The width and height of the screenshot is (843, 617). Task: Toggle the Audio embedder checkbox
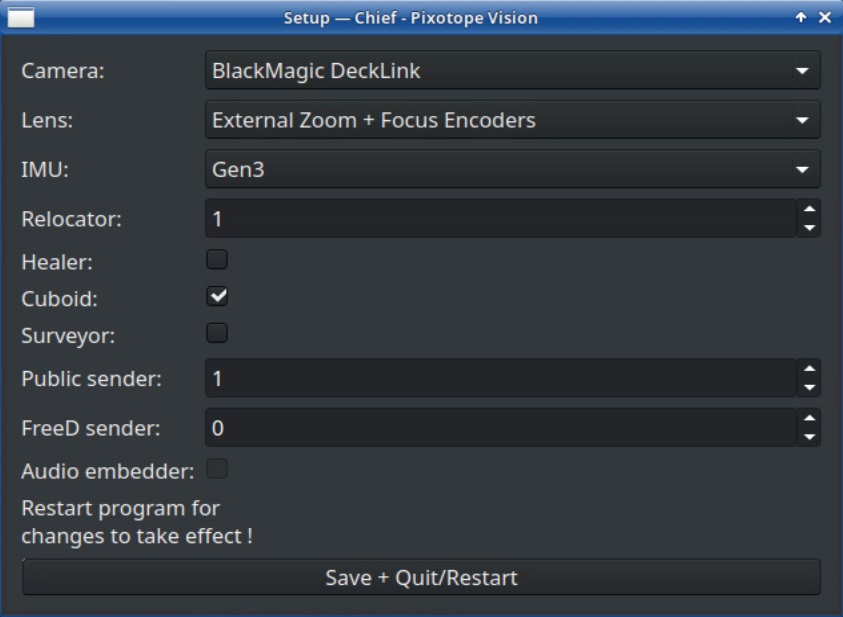click(x=217, y=468)
